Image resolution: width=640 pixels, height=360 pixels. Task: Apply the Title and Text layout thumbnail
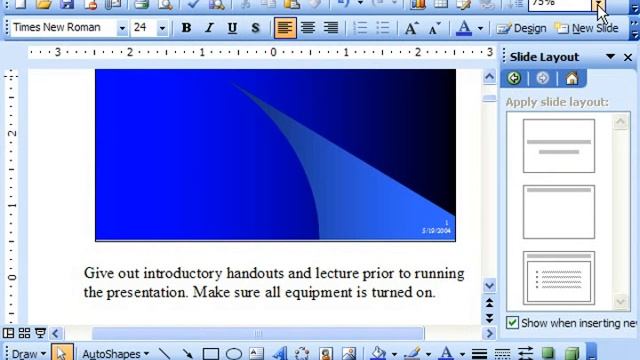click(x=559, y=278)
